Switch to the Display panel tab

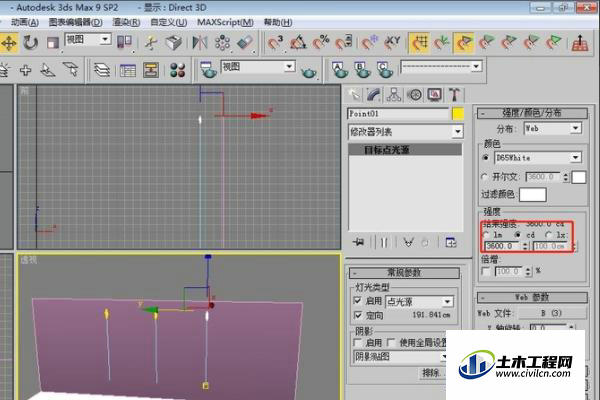point(435,94)
